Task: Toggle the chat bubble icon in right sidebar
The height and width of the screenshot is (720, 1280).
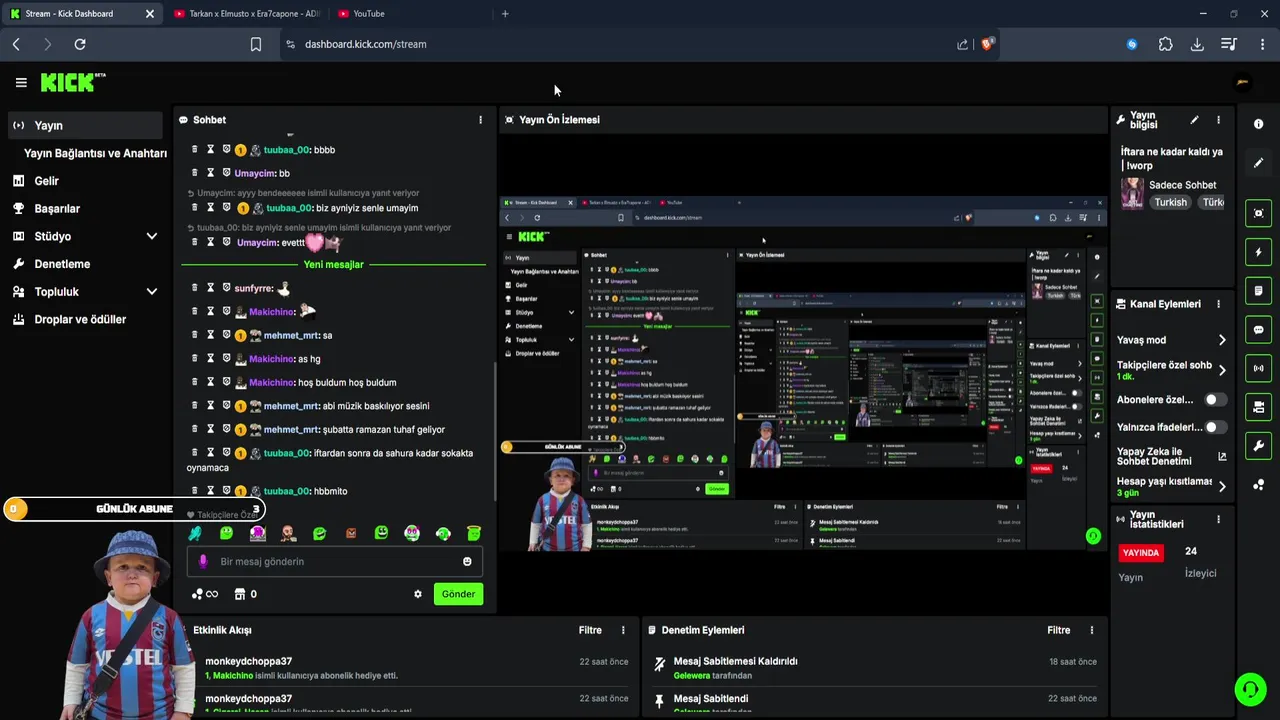Action: coord(1258,329)
